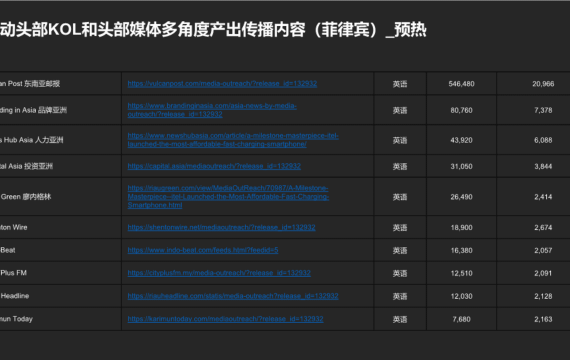This screenshot has height=360, width=570.
Task: Select the cell showing 16,380
Action: click(x=461, y=250)
